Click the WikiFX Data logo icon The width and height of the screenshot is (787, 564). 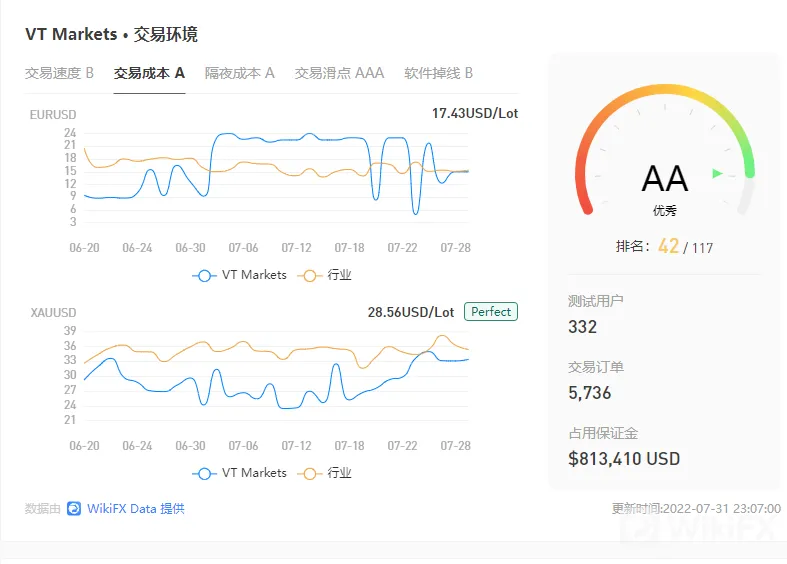click(74, 508)
